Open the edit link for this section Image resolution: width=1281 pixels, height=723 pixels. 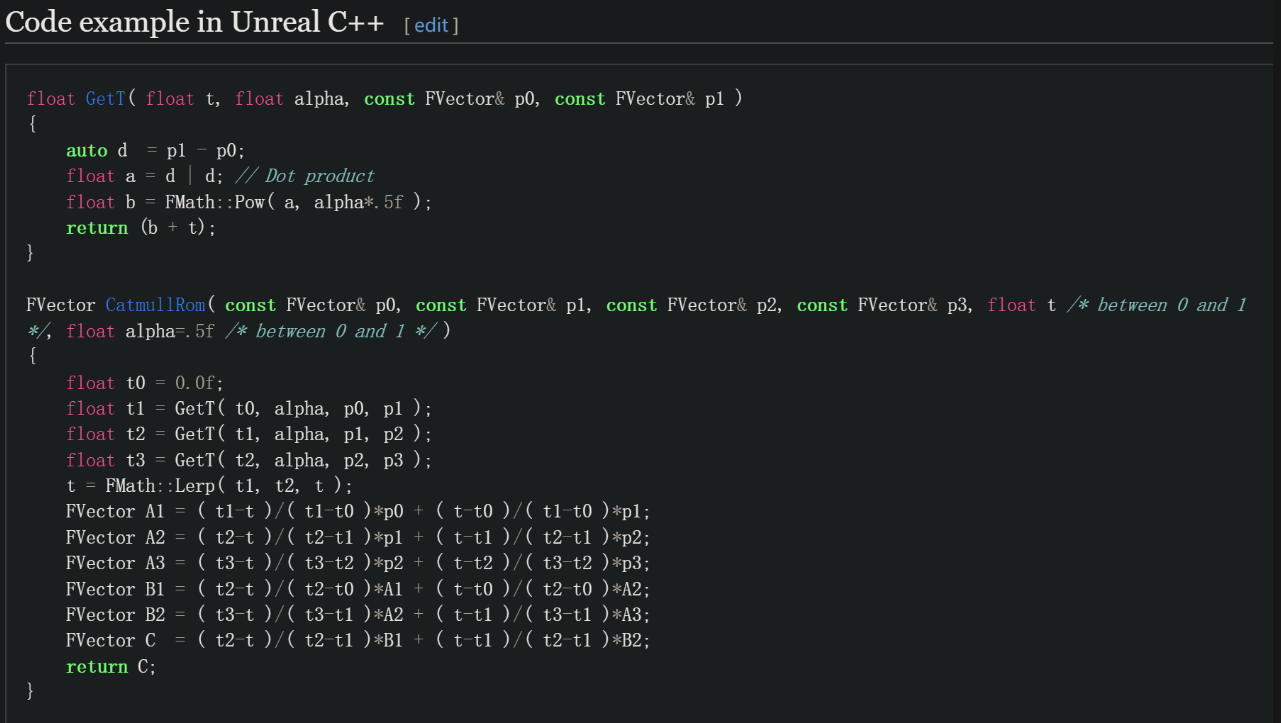(x=431, y=25)
